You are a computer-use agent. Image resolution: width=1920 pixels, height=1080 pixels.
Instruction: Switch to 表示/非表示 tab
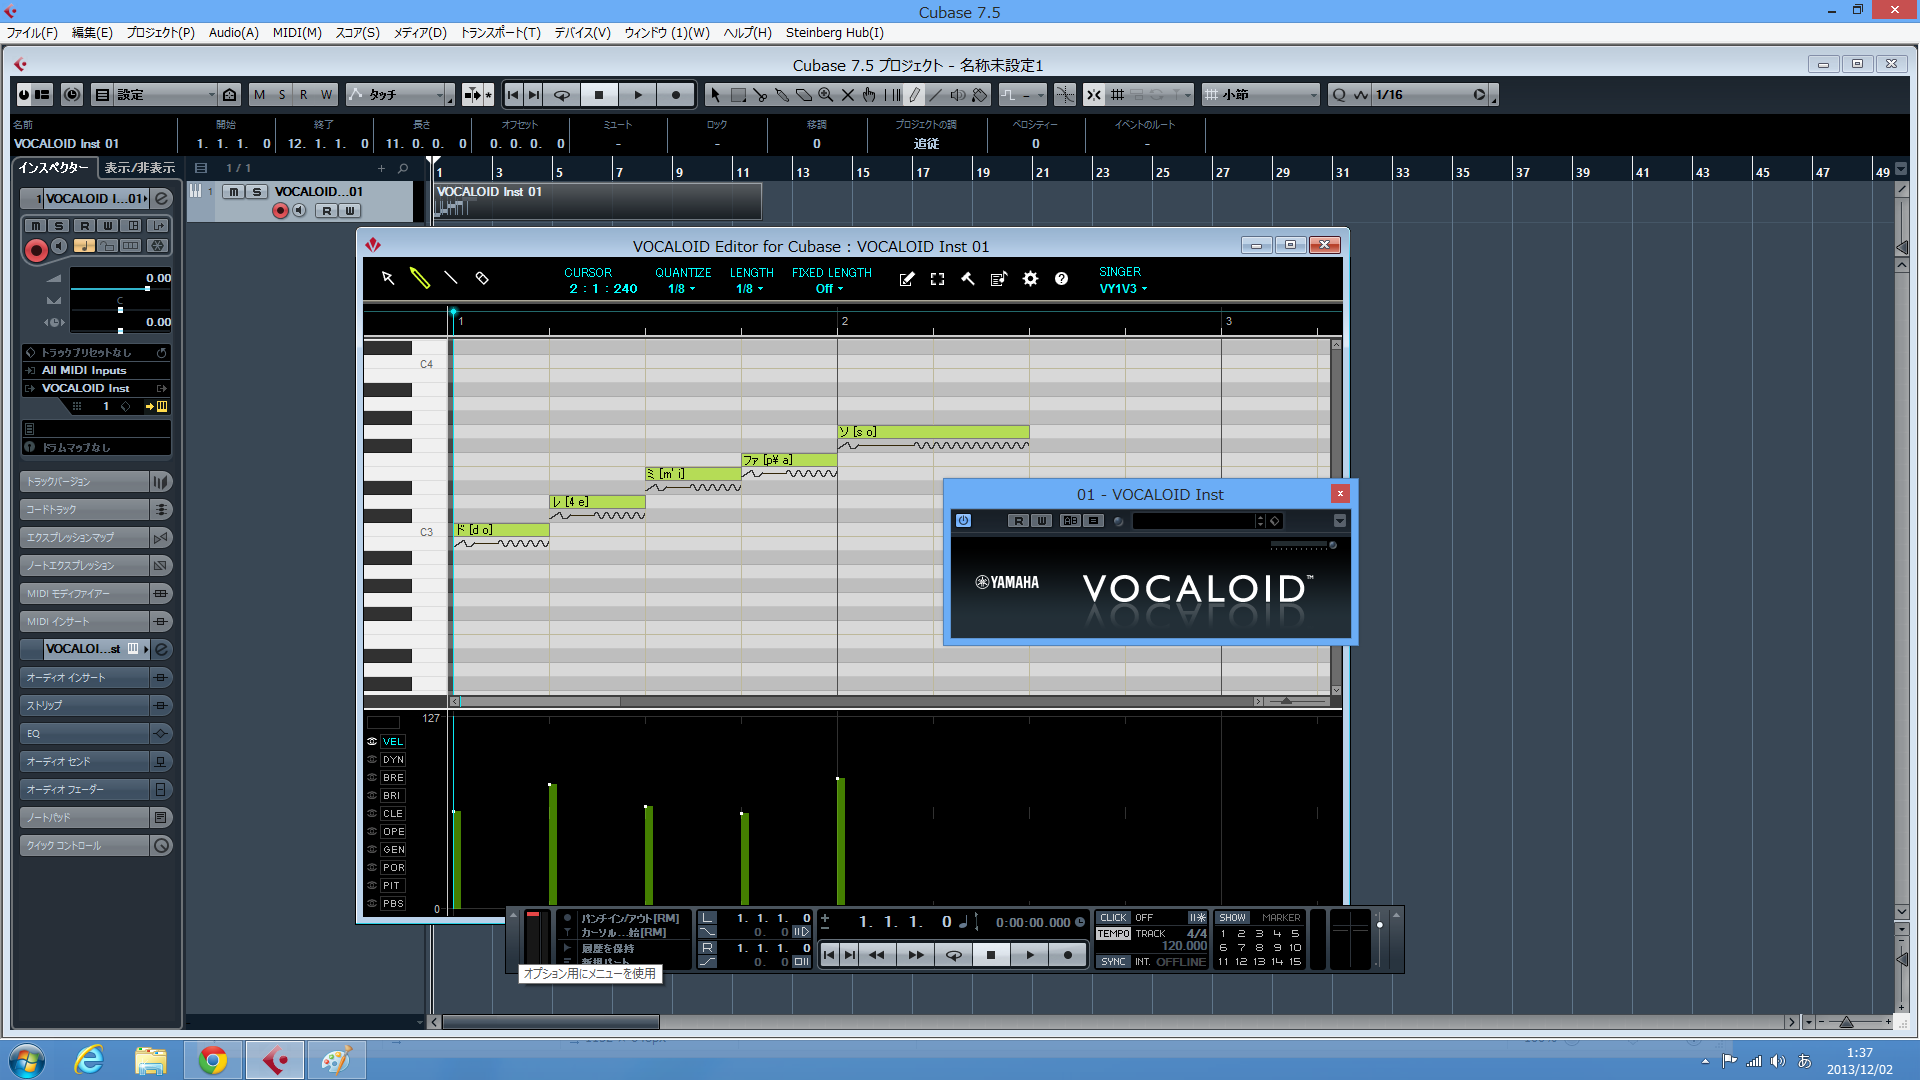[x=140, y=168]
